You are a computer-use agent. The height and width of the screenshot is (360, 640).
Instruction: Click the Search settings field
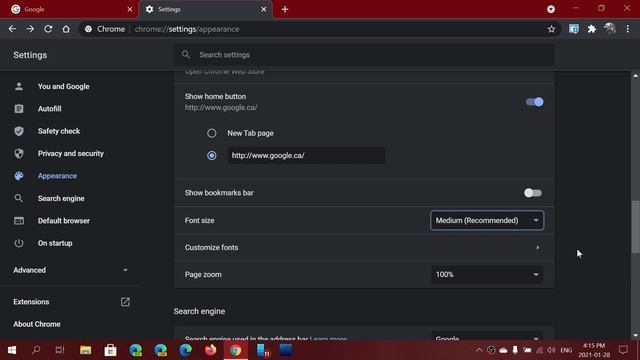pyautogui.click(x=364, y=55)
